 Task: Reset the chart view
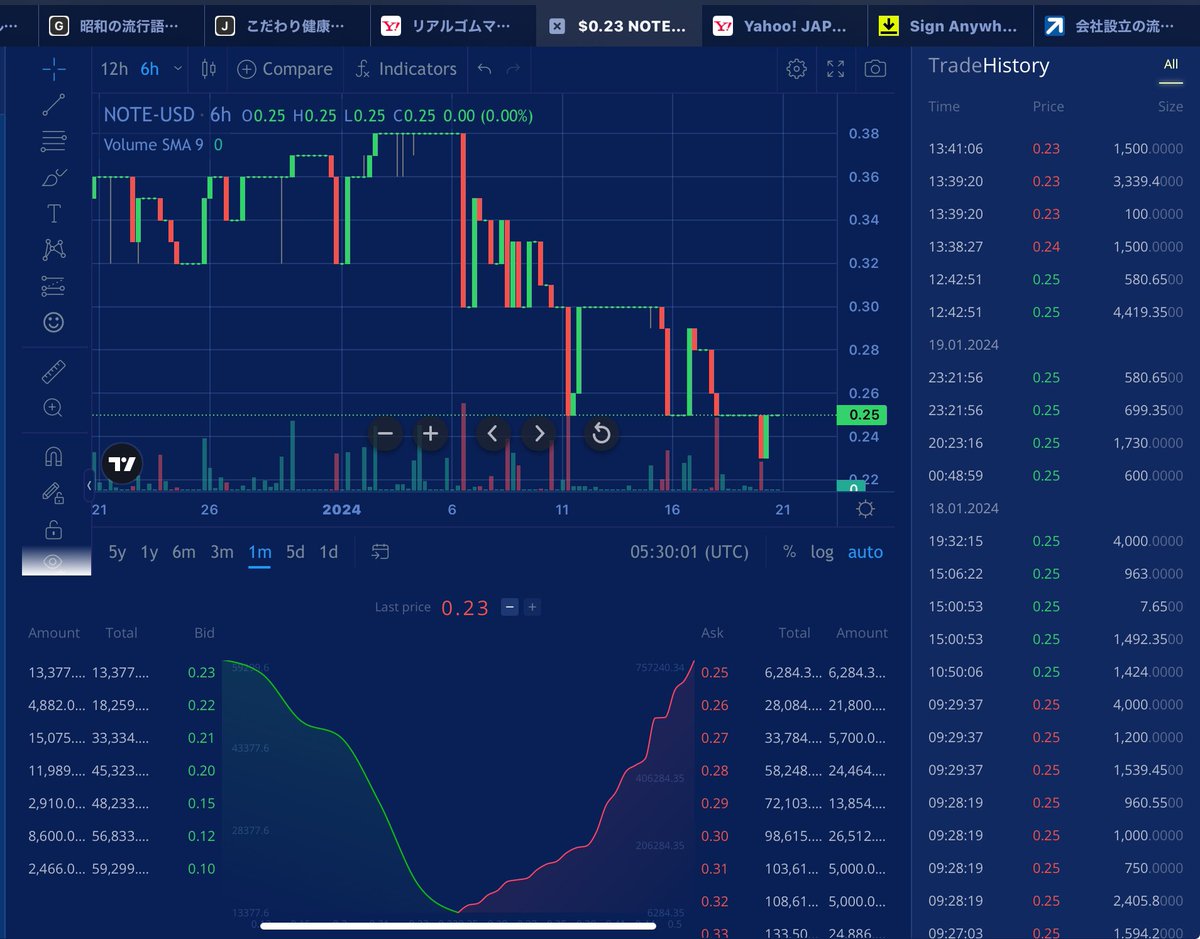click(601, 434)
